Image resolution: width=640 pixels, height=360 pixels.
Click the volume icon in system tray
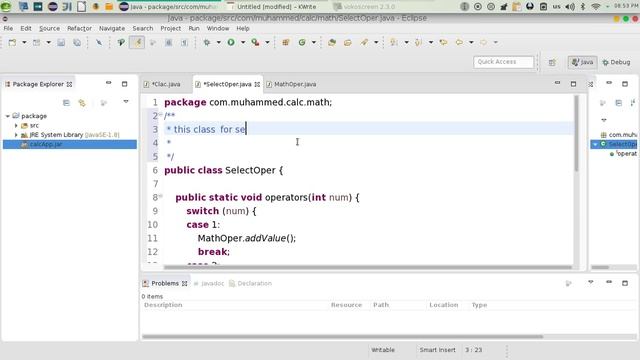(x=570, y=7)
